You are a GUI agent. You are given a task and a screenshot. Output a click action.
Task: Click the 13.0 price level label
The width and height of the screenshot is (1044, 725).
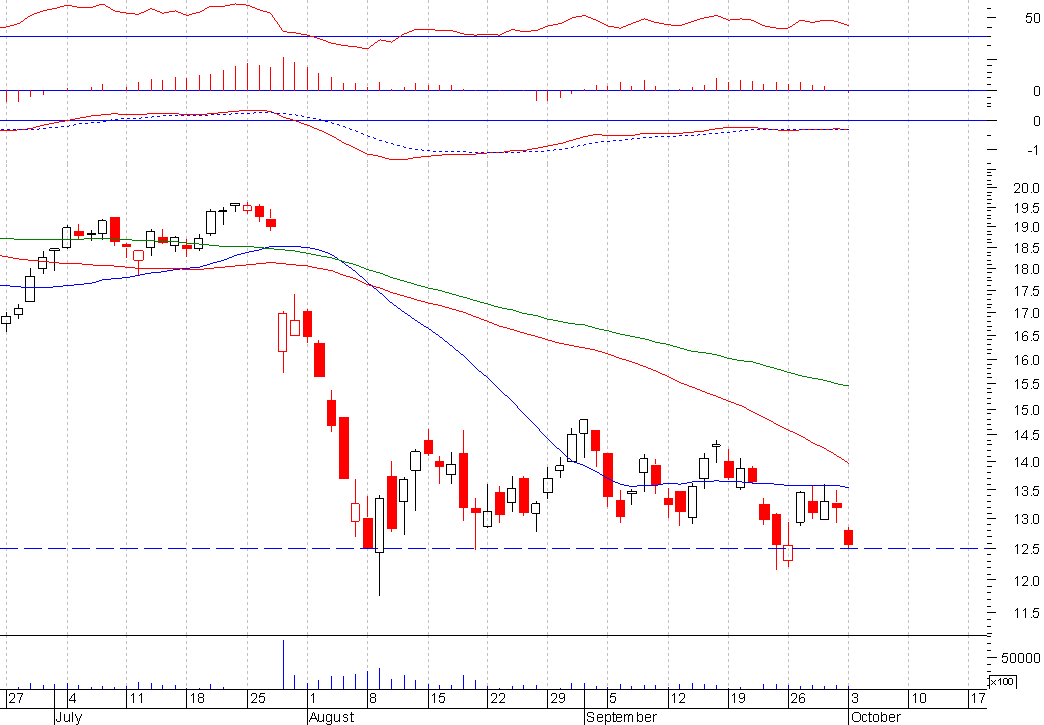pyautogui.click(x=1026, y=519)
